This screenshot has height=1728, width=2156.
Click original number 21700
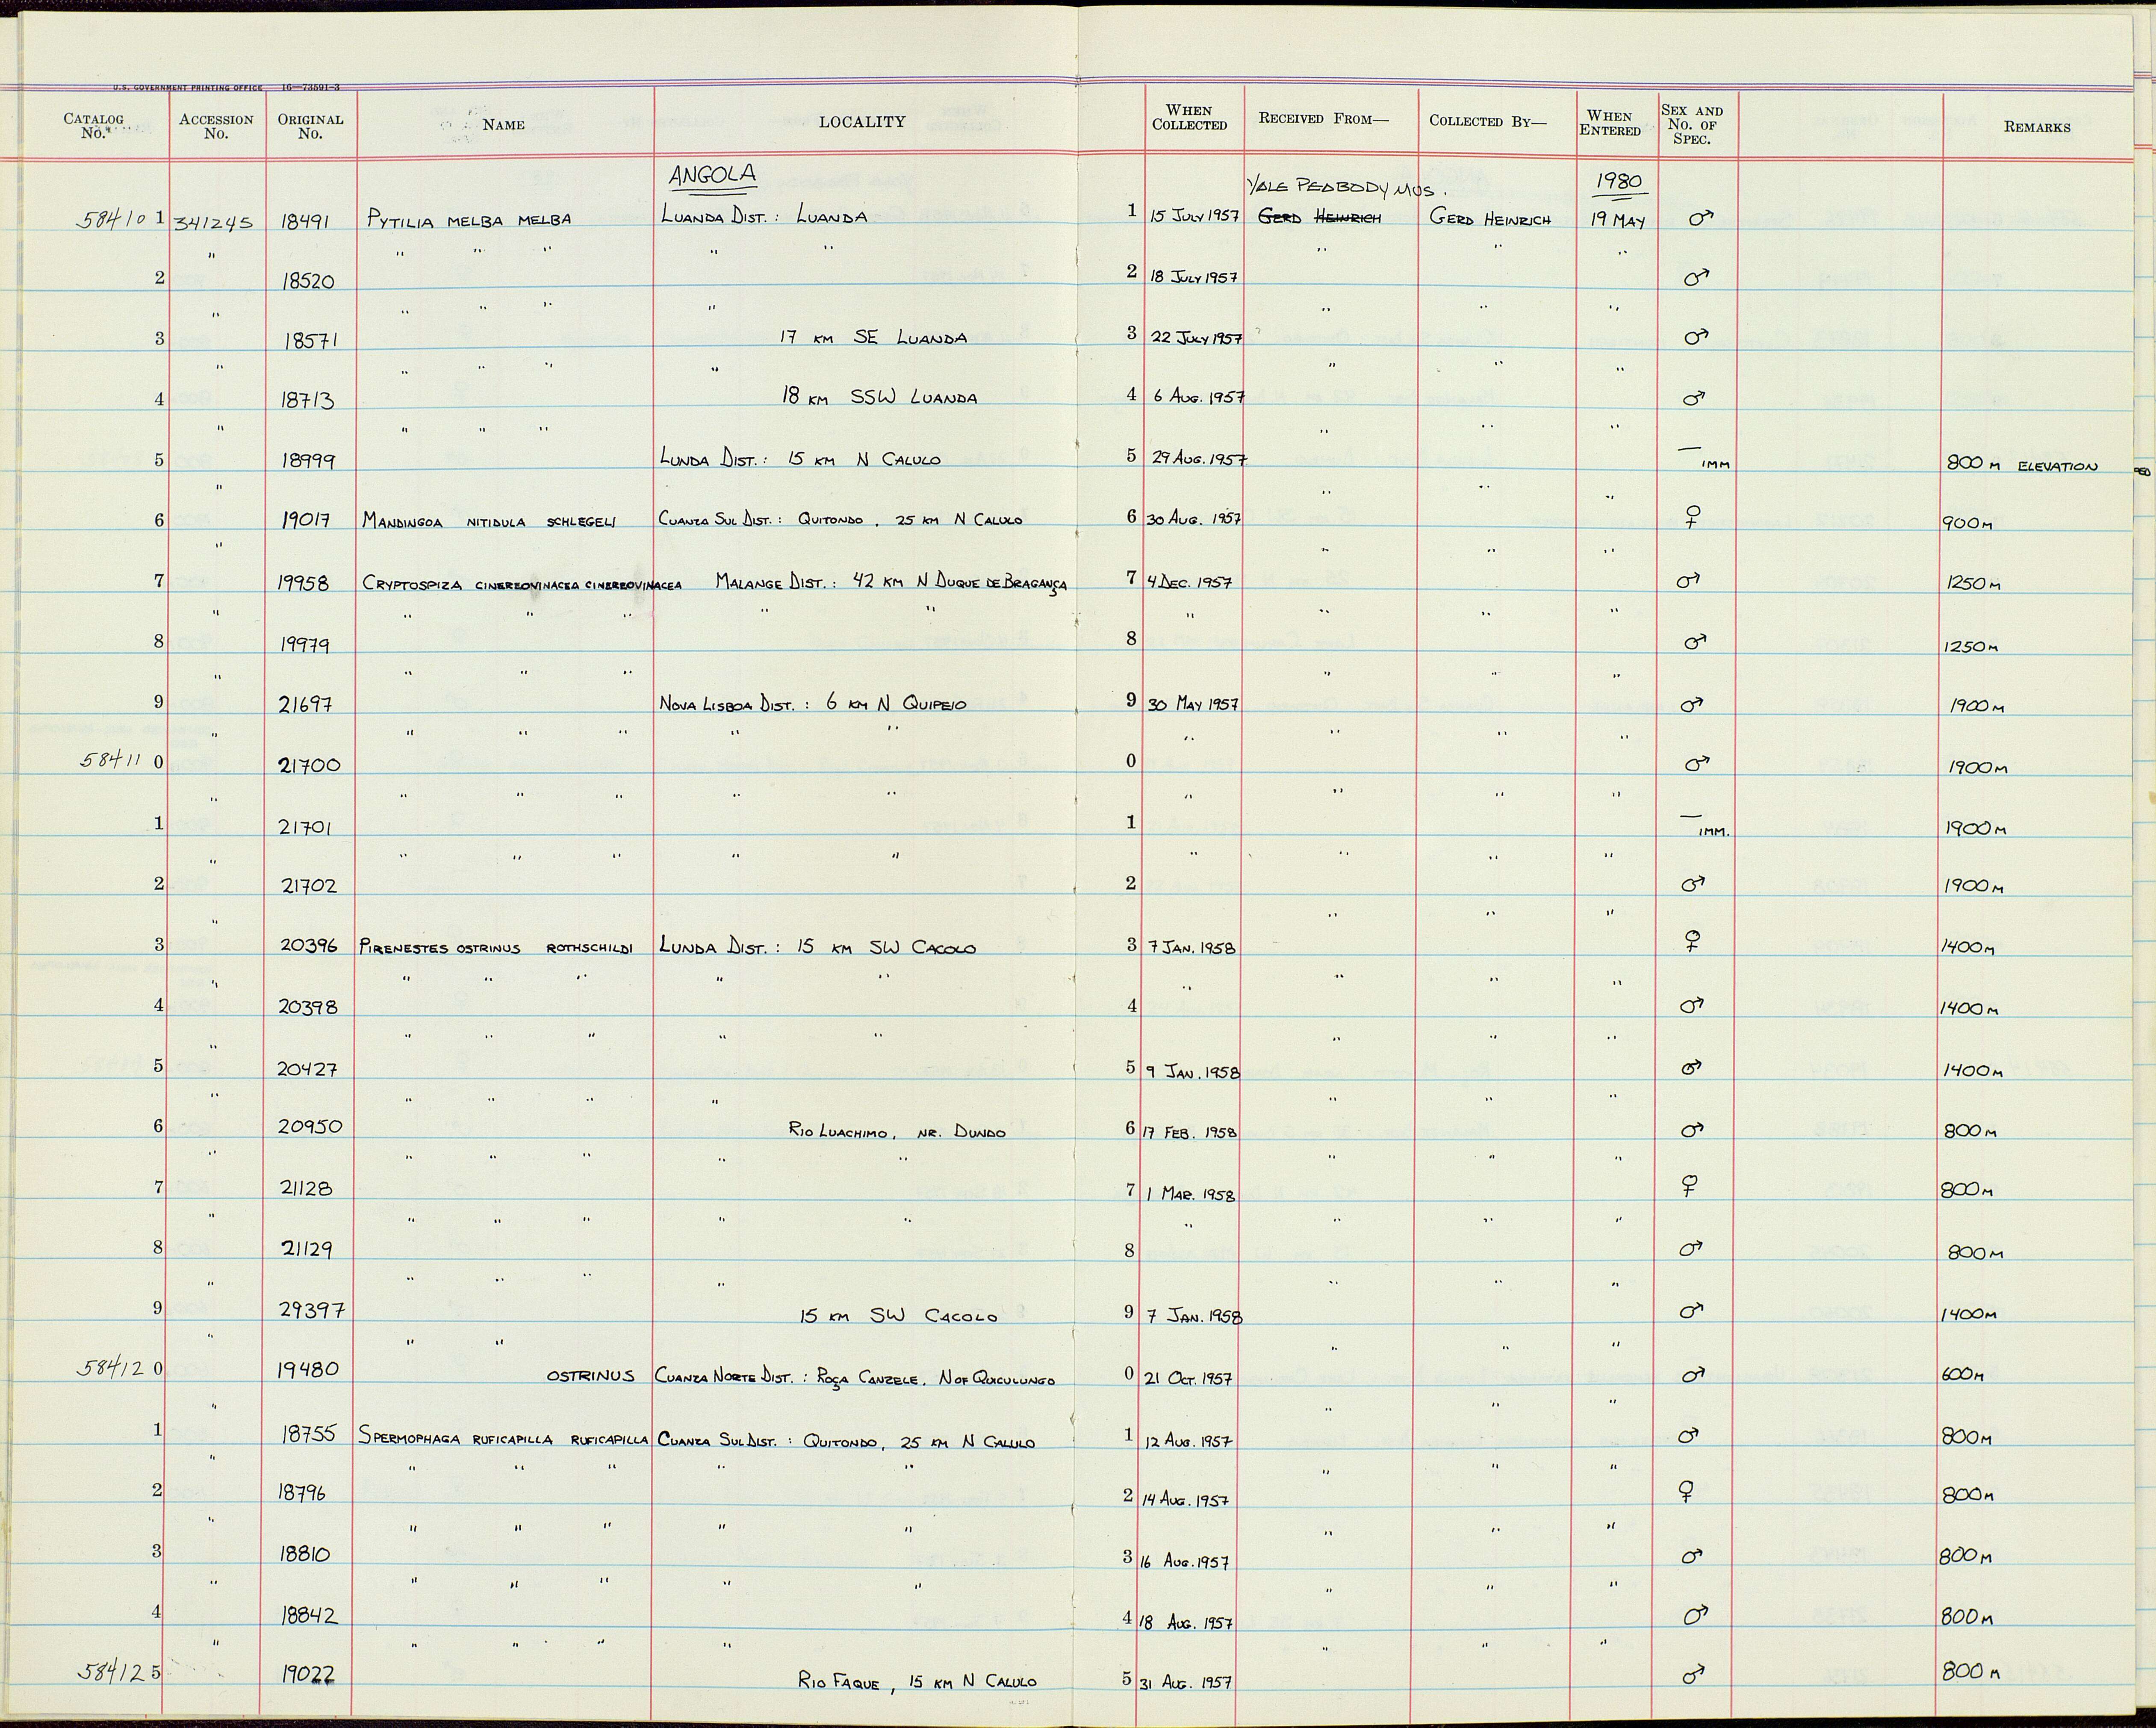pos(310,765)
